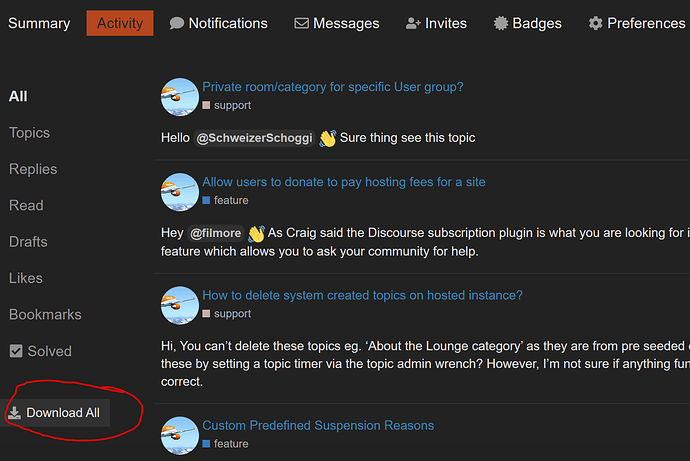
Task: Open 'Allow users to donate to pay hosting fees' topic
Action: [344, 182]
